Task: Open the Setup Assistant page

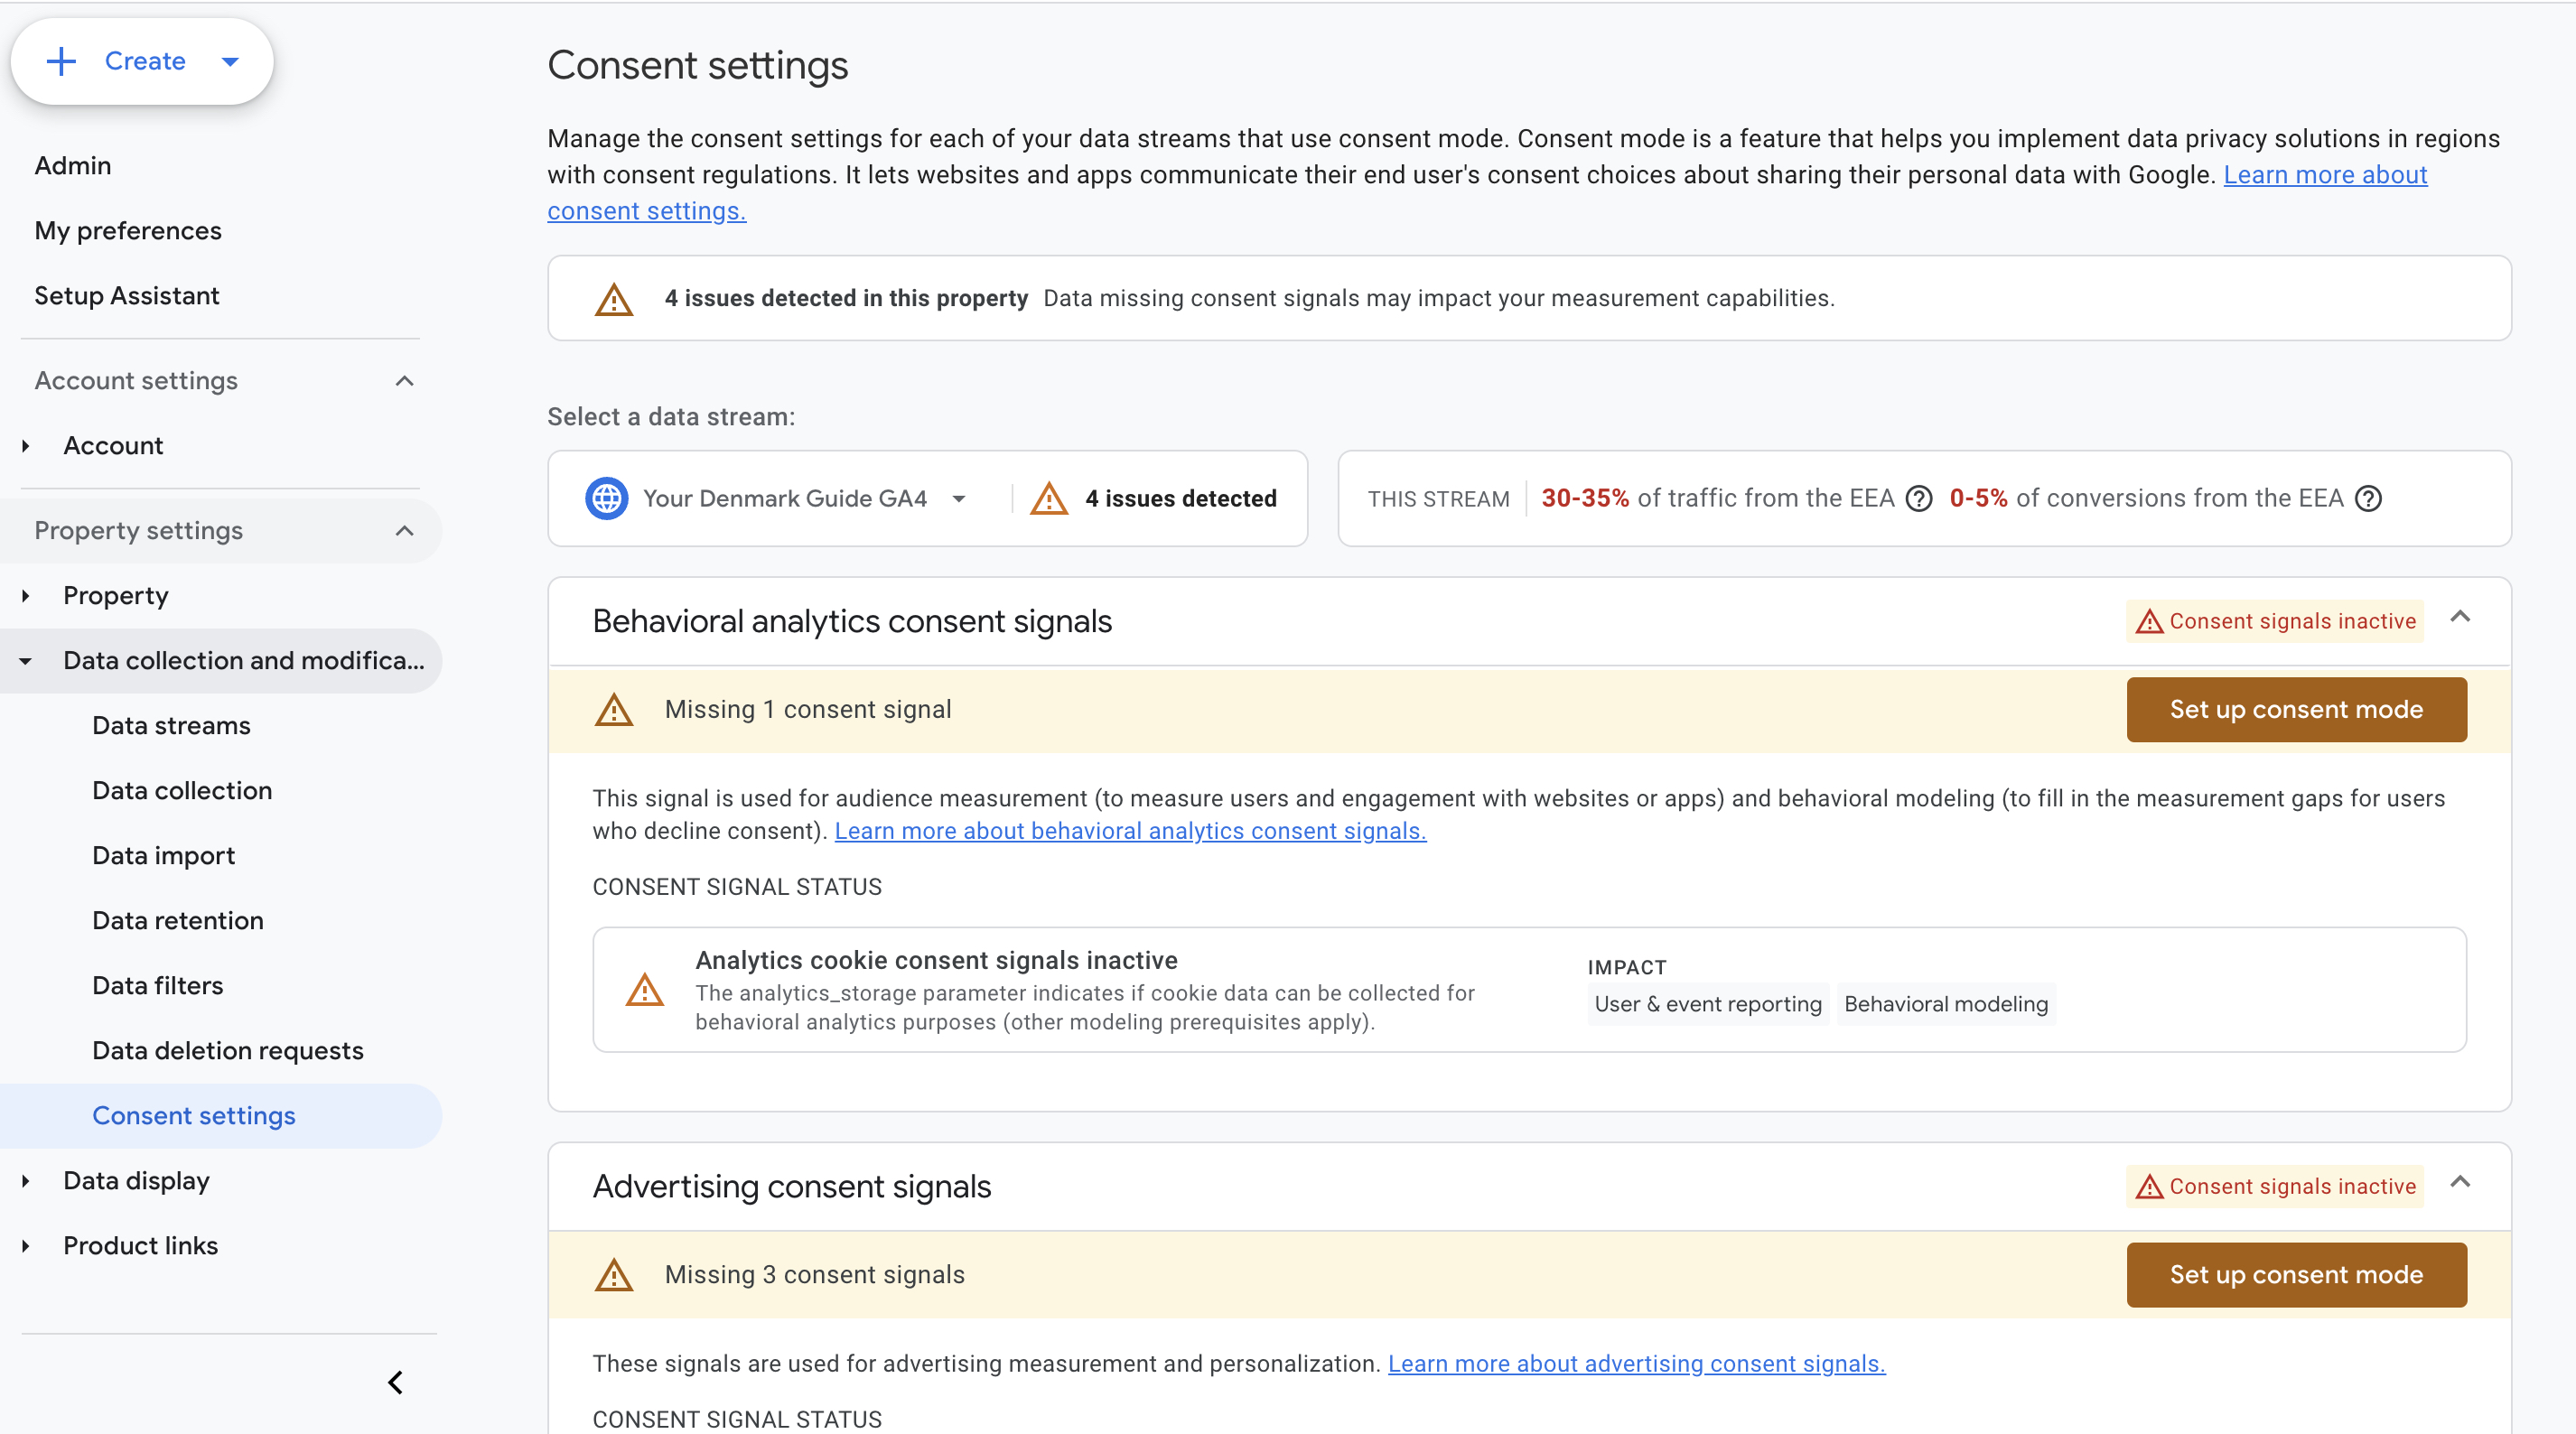Action: (x=127, y=296)
